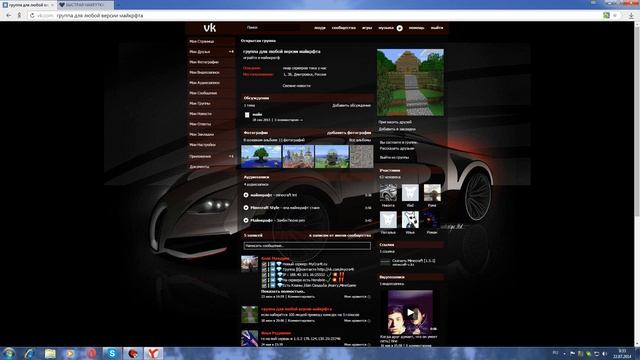Open Skype from the taskbar
Viewport: 640px width, 360px height.
coord(112,353)
